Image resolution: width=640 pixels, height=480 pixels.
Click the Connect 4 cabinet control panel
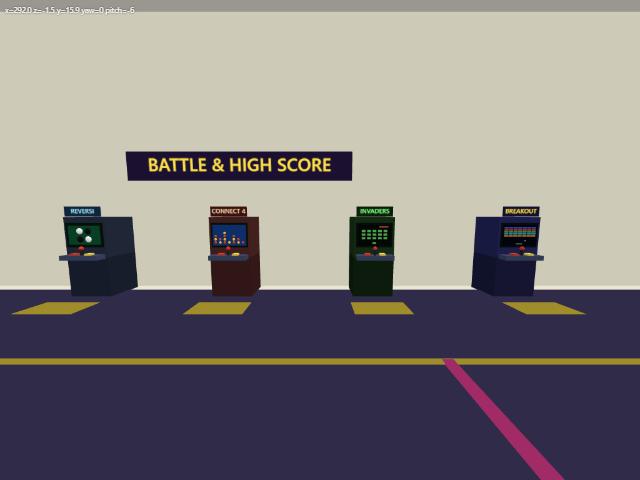228,257
